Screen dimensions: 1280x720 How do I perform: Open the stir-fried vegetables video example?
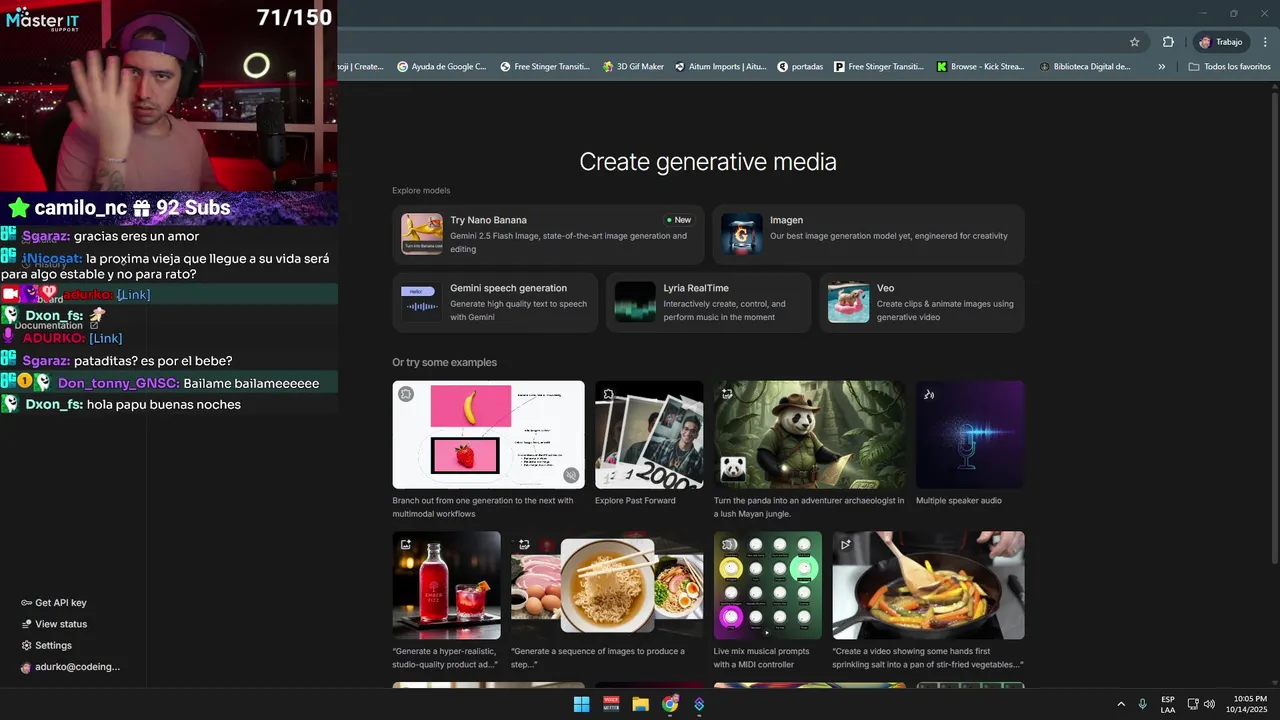(x=928, y=585)
